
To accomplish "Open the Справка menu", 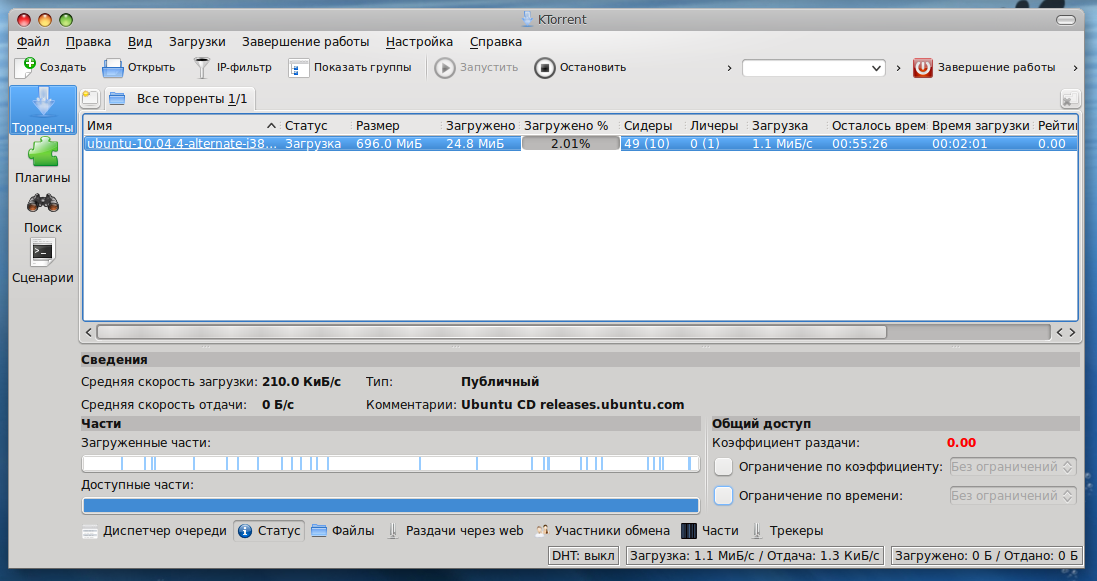I will [x=496, y=42].
